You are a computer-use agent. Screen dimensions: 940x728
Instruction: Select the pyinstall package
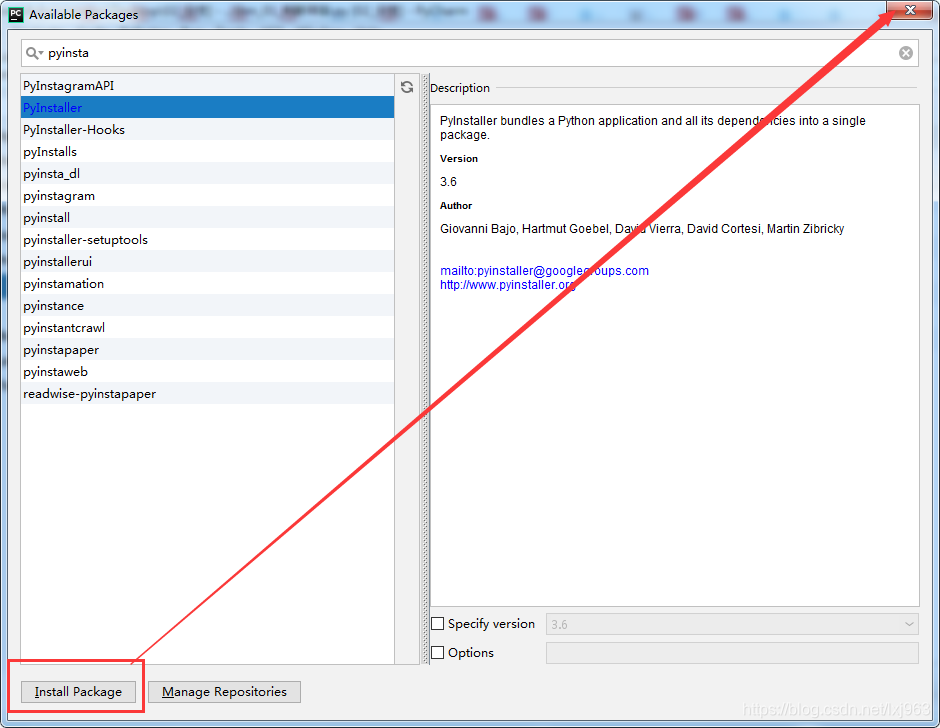pos(207,218)
